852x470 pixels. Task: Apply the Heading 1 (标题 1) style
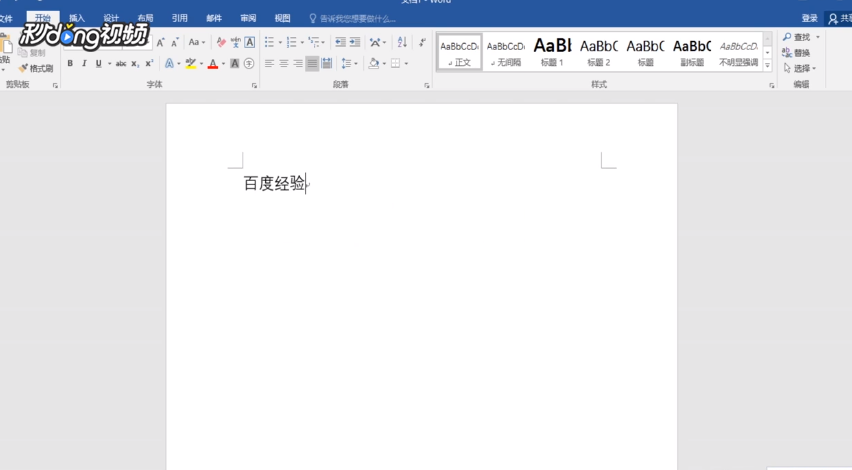tap(552, 53)
